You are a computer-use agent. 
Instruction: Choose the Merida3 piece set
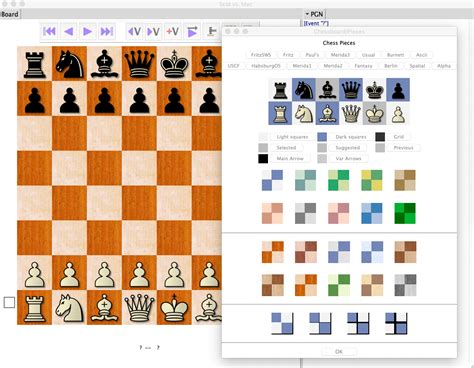point(340,55)
